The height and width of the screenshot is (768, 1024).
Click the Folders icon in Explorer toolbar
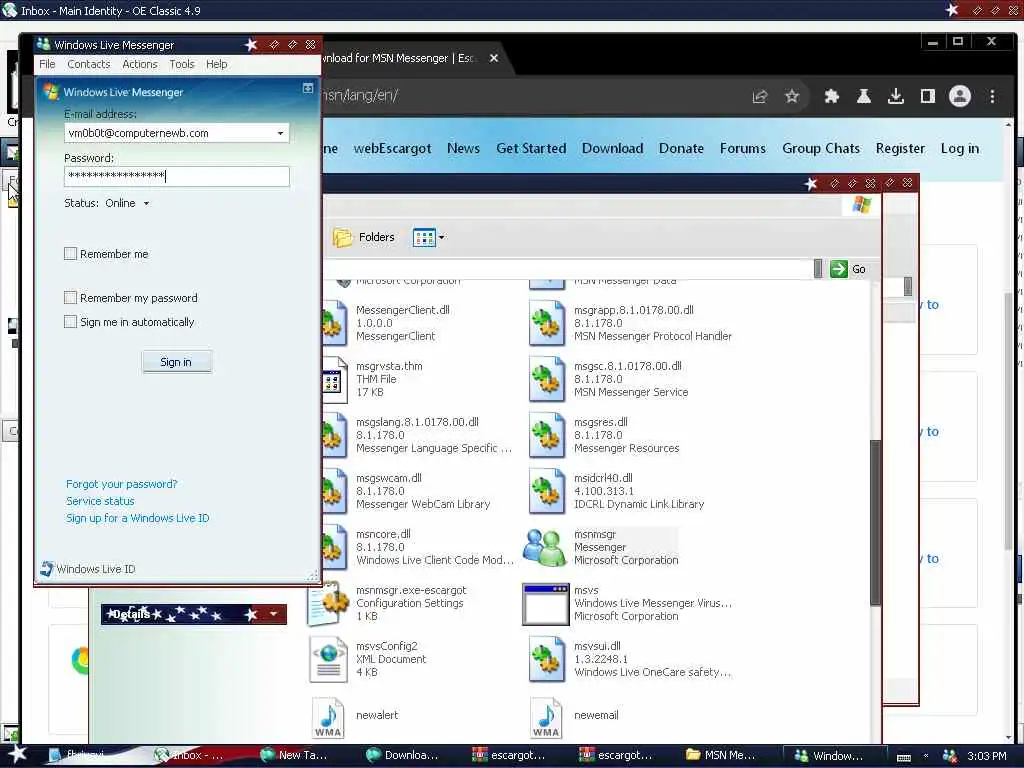[x=342, y=237]
